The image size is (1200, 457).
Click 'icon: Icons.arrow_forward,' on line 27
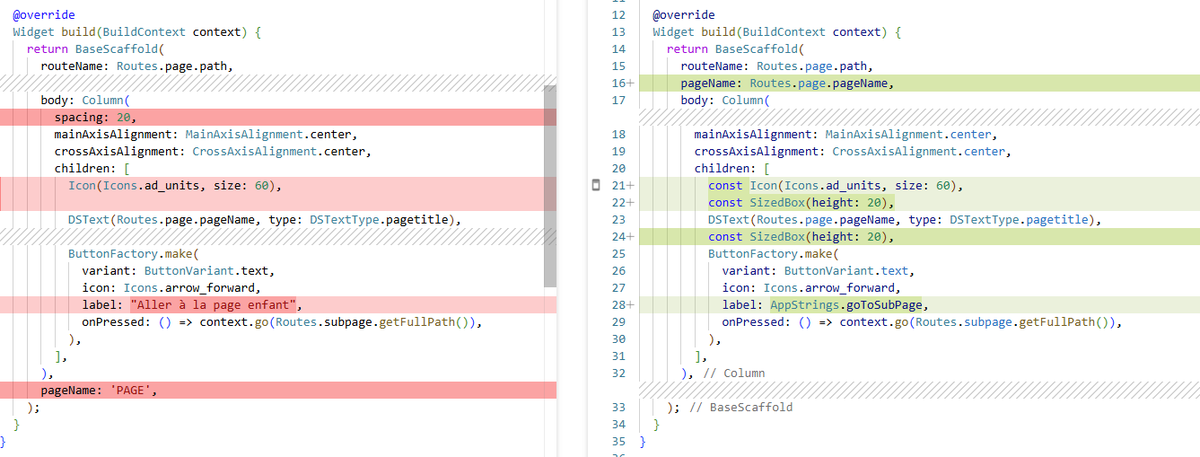(810, 288)
